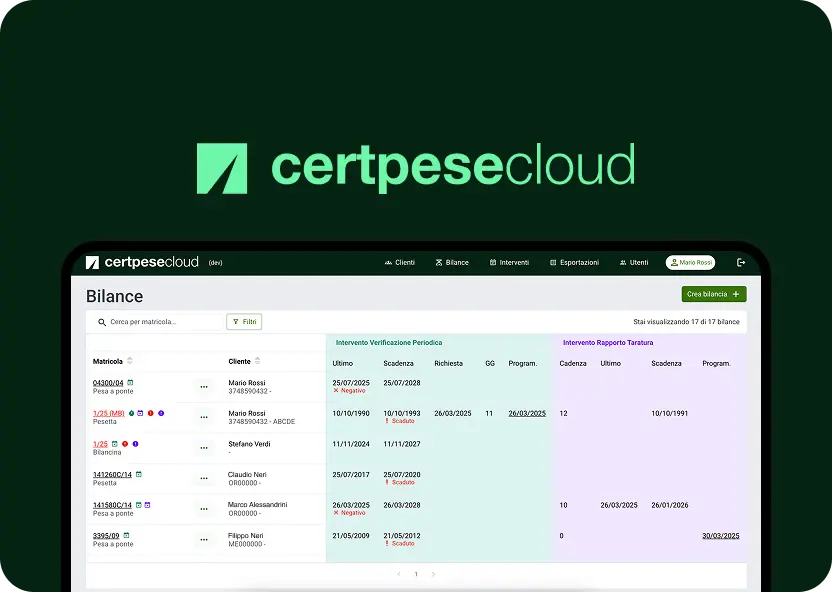Image resolution: width=832 pixels, height=592 pixels.
Task: Open actions menu on Claudio Neri's row
Action: (204, 476)
